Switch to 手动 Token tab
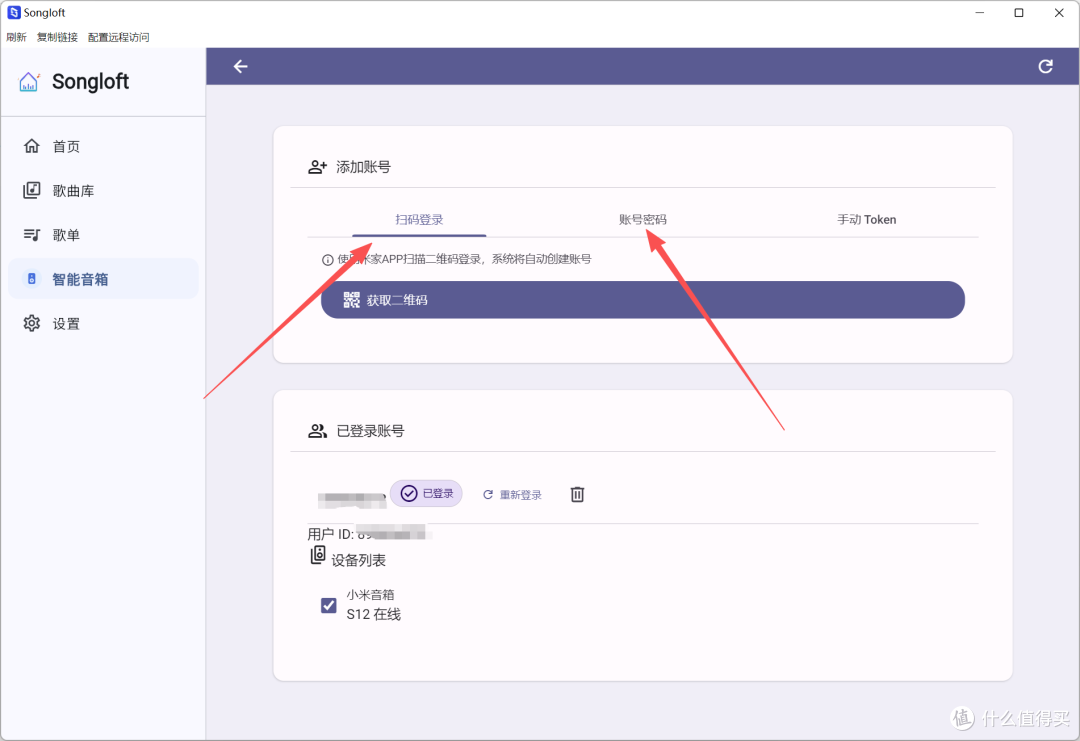 click(x=866, y=220)
